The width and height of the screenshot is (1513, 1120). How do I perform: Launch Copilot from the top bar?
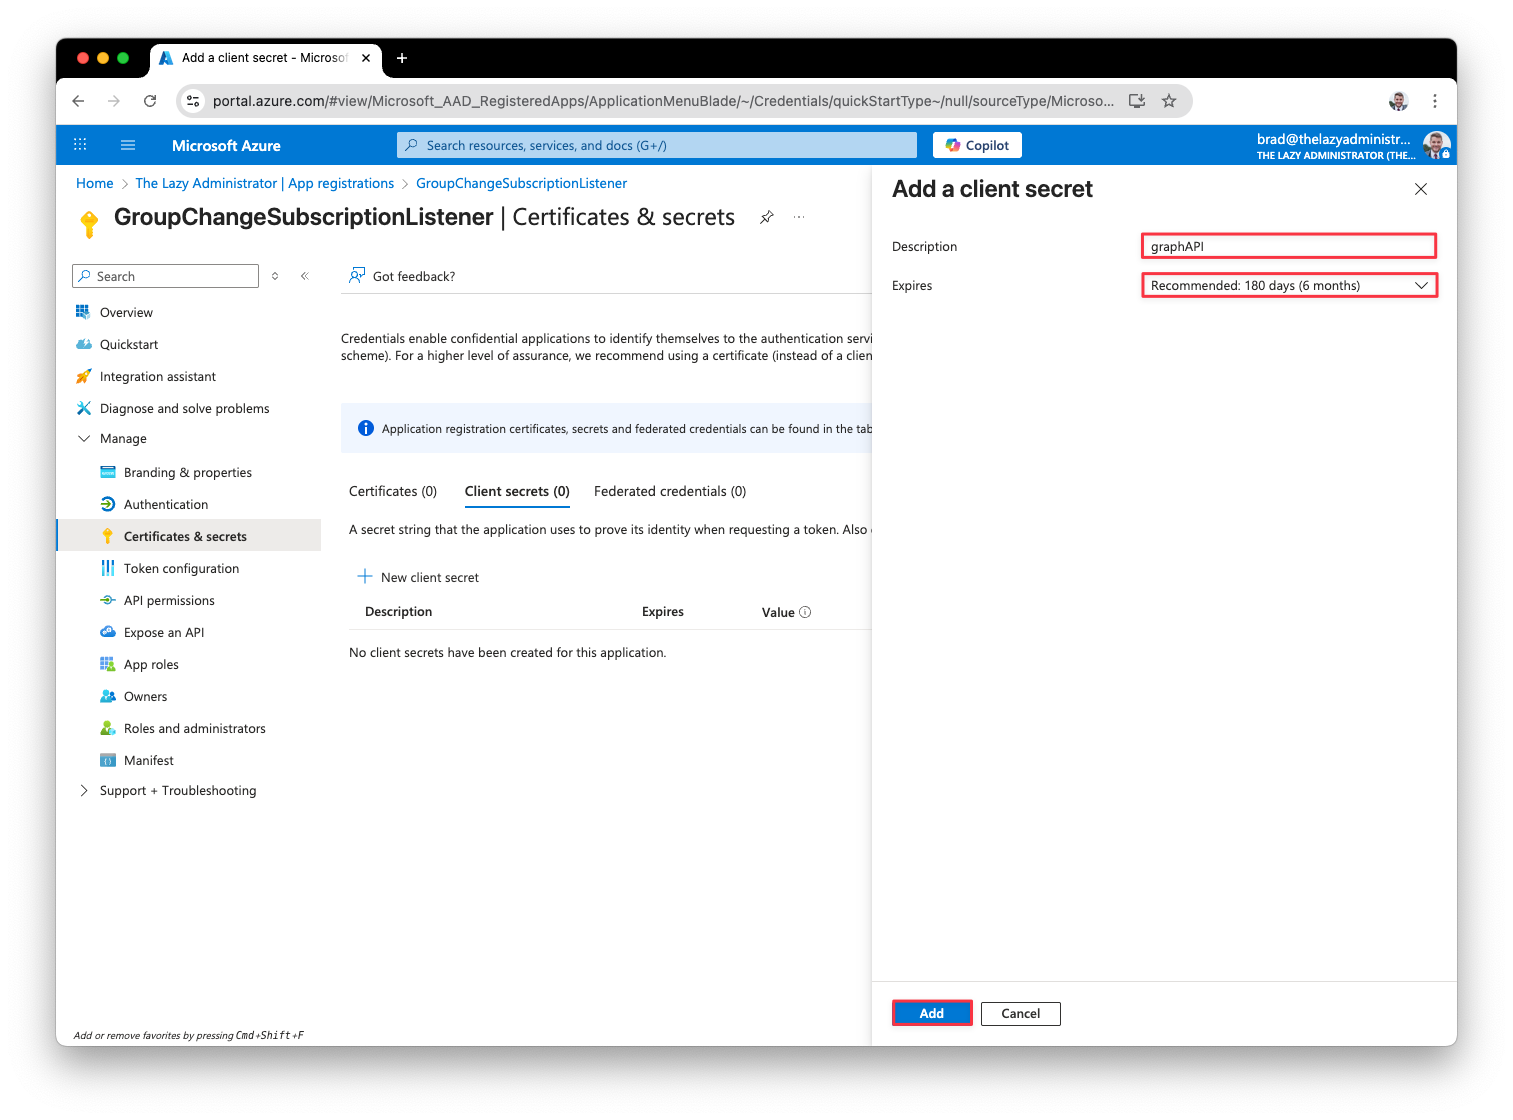point(977,145)
